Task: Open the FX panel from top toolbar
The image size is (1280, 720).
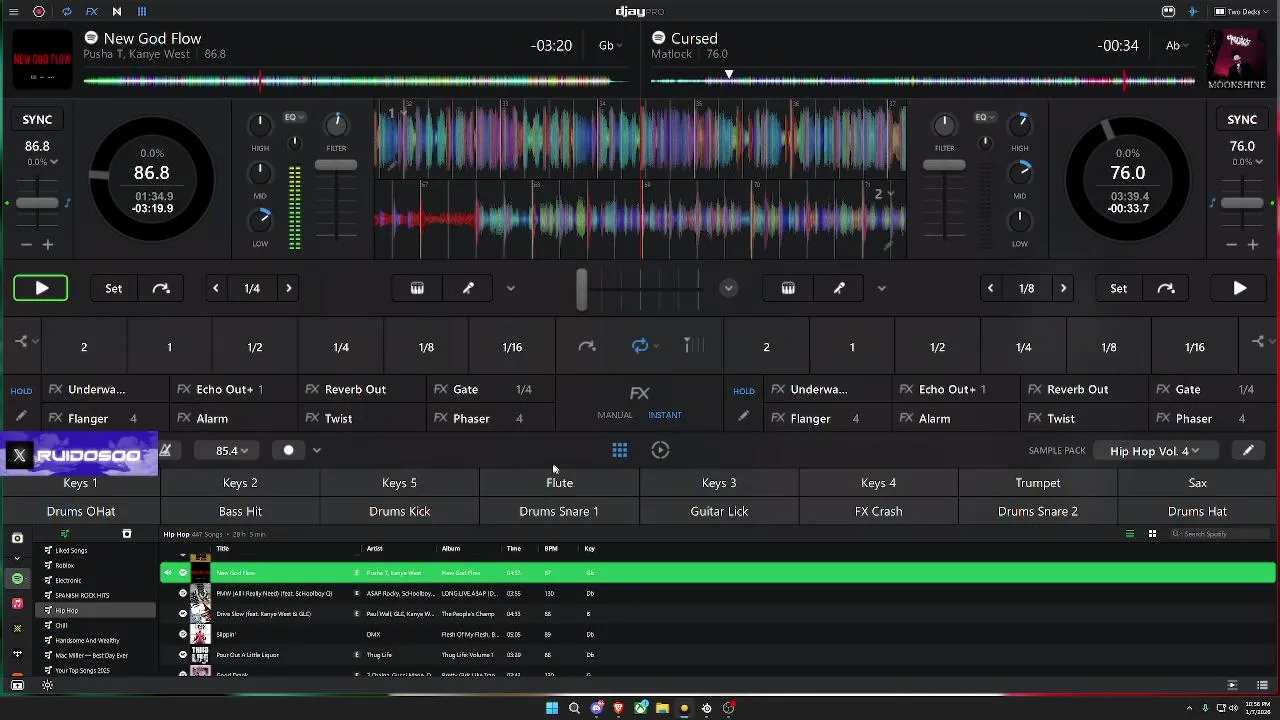Action: [x=91, y=12]
